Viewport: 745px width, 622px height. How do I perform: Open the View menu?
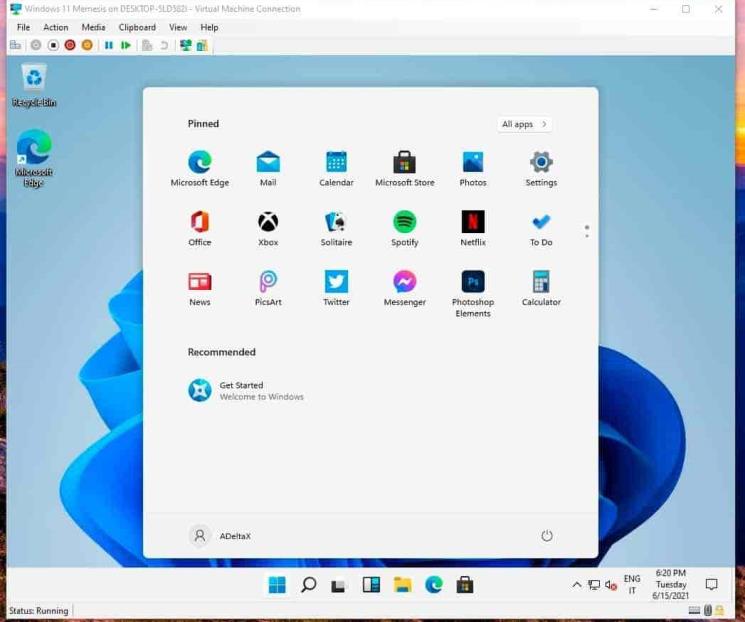(x=178, y=27)
